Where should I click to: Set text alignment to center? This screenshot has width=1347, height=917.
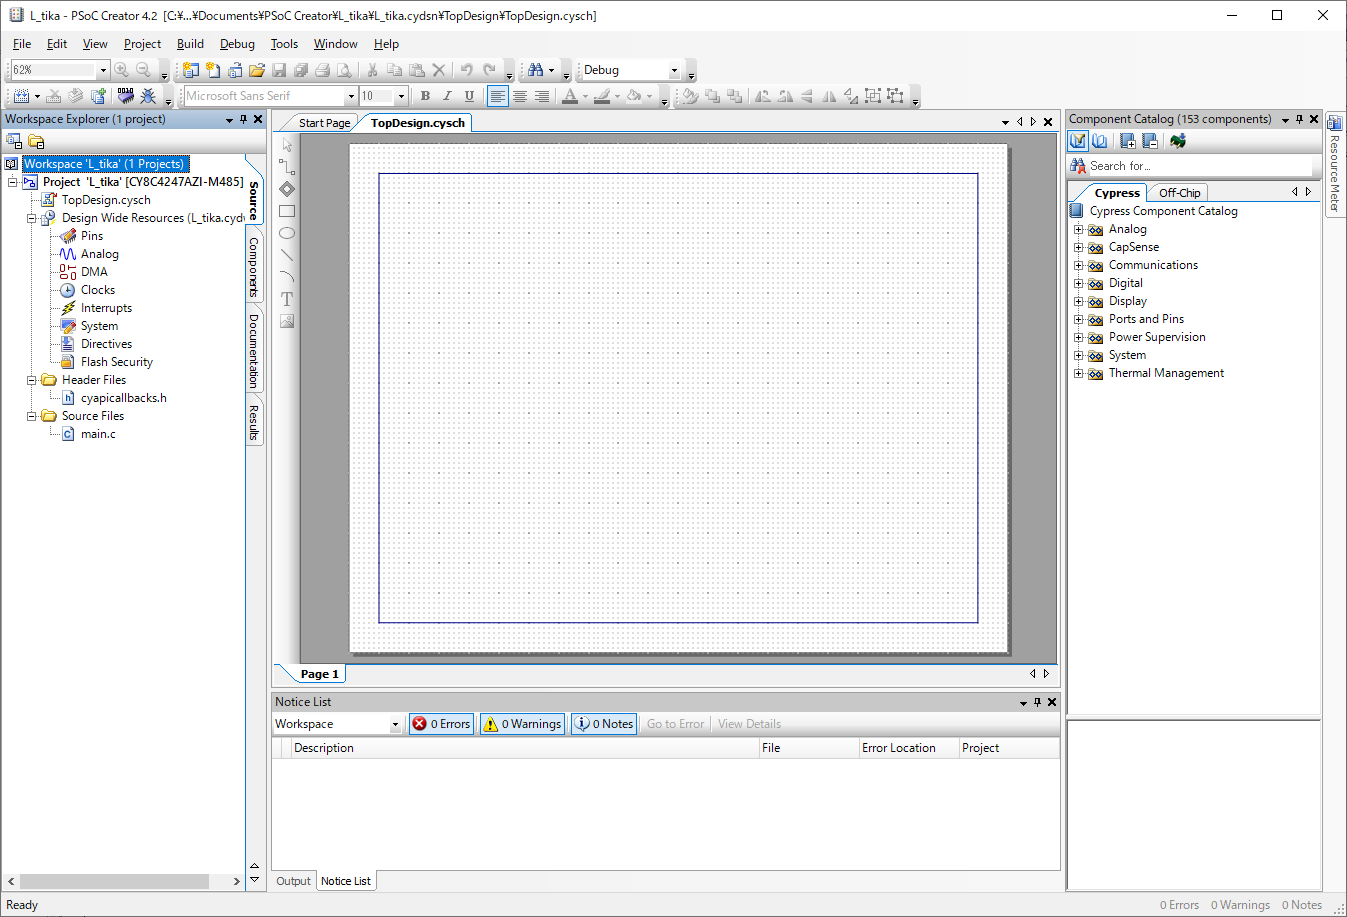(520, 96)
